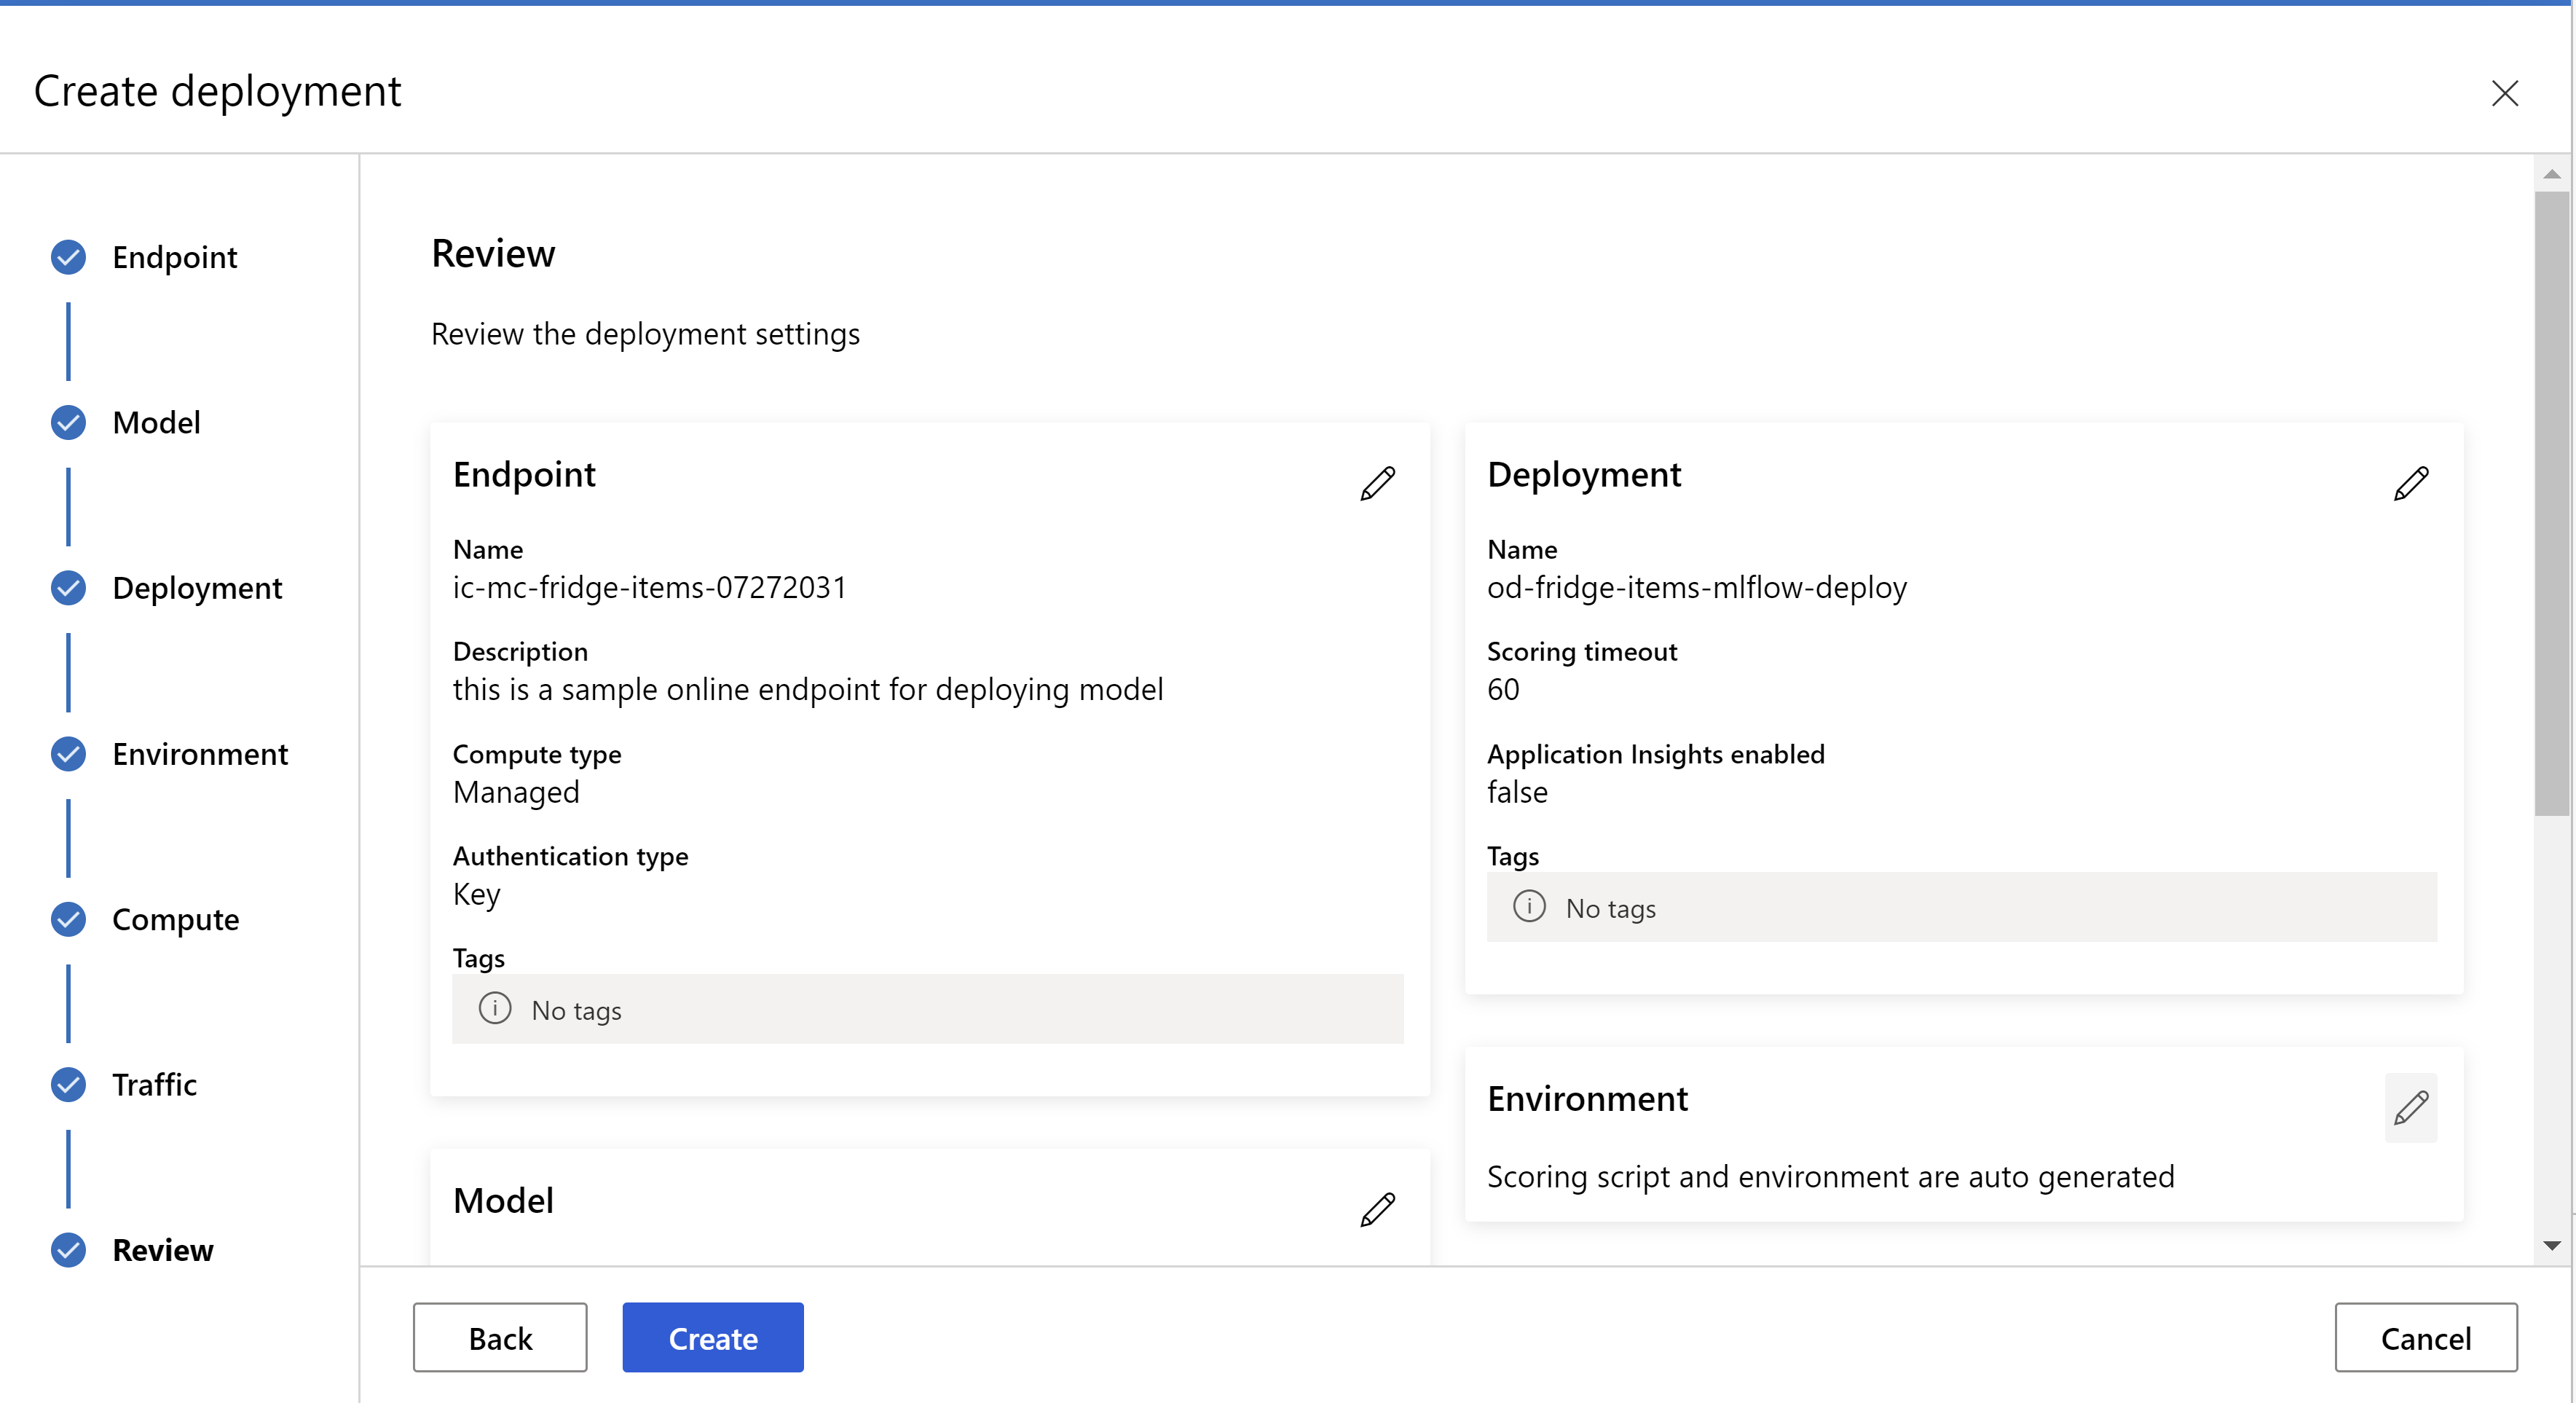
Task: Click the edit icon for Model settings
Action: click(1378, 1209)
